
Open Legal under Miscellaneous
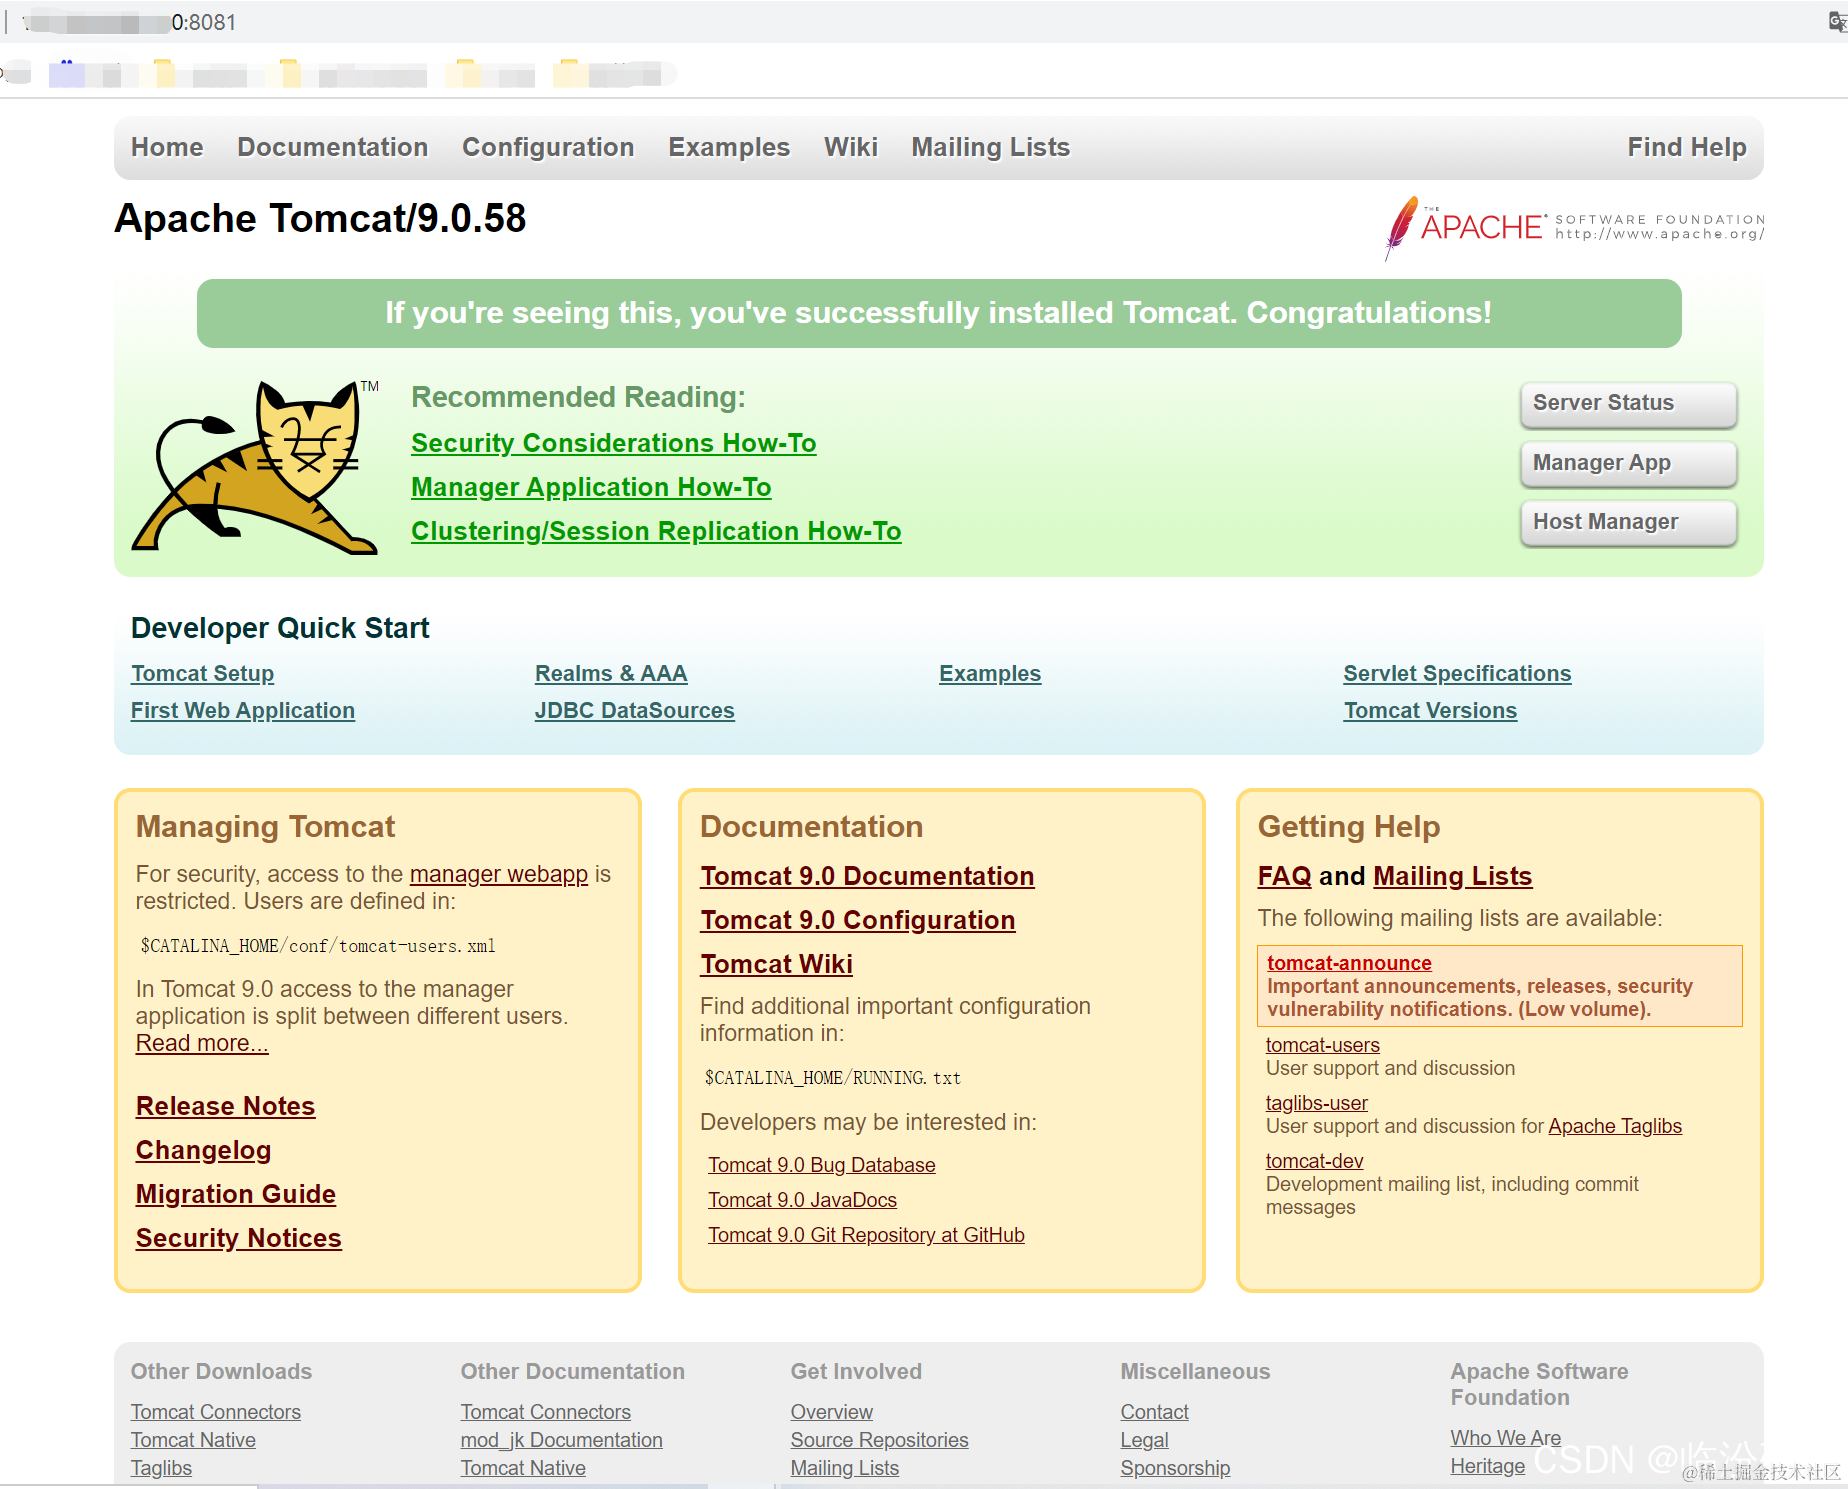click(x=1144, y=1440)
